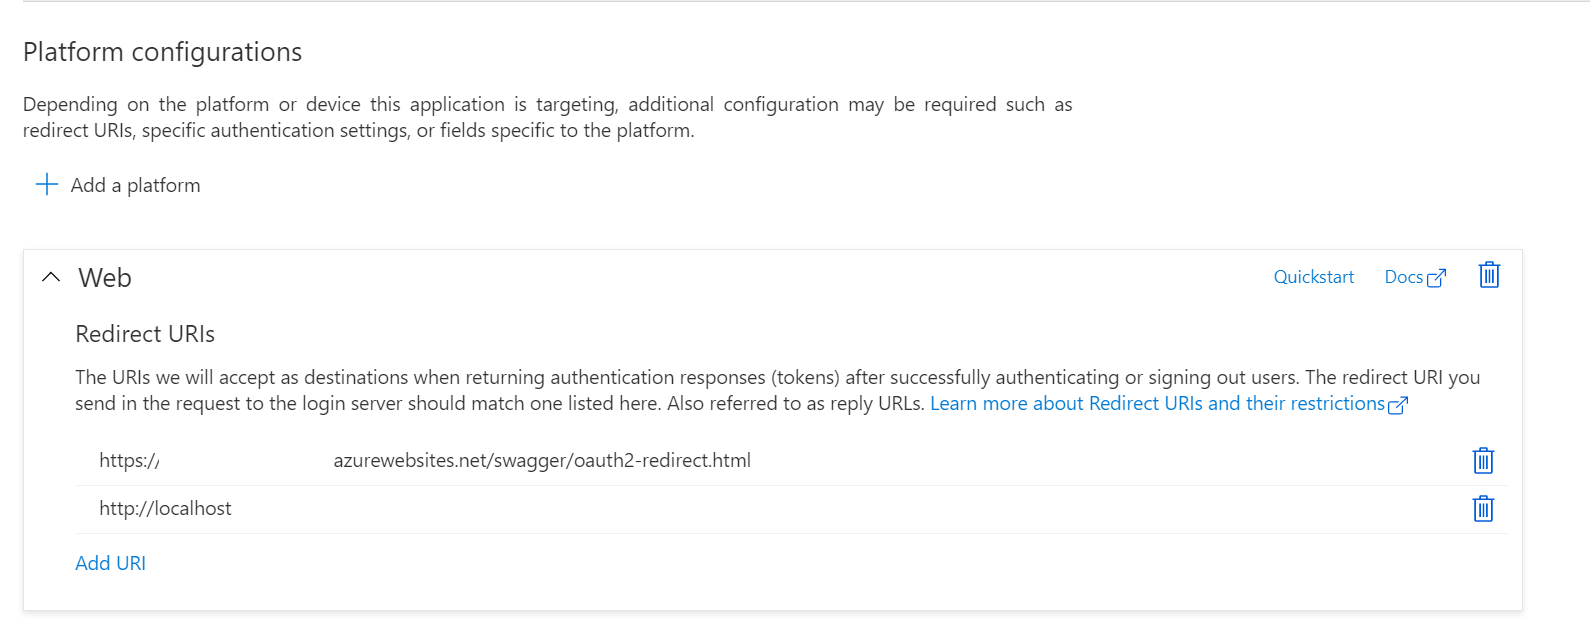
Task: Remove the azurewebsites.net redirect URI via trash icon
Action: pos(1483,460)
